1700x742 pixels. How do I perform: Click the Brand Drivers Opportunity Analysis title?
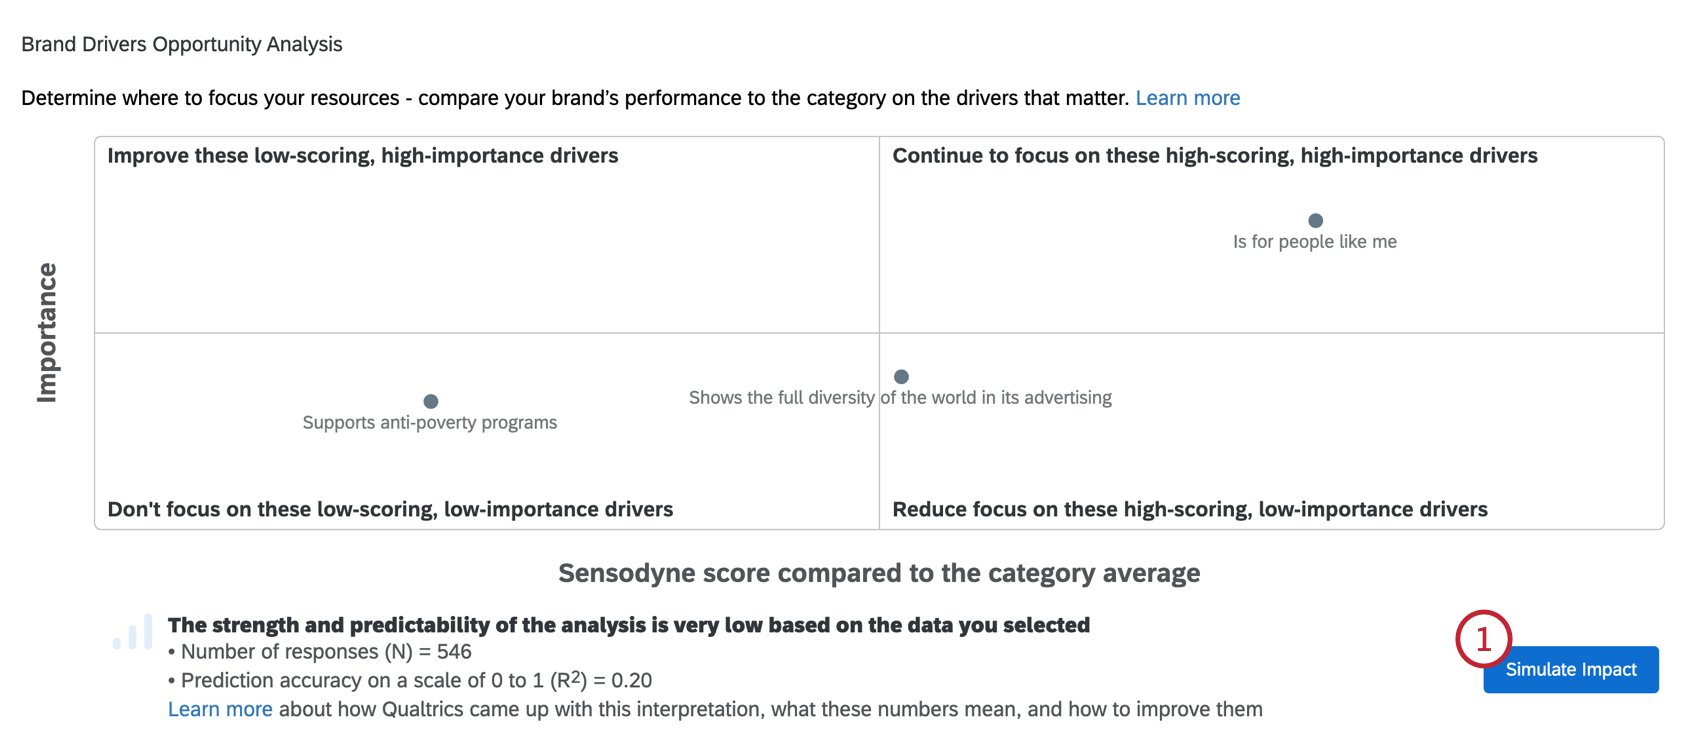coord(182,44)
